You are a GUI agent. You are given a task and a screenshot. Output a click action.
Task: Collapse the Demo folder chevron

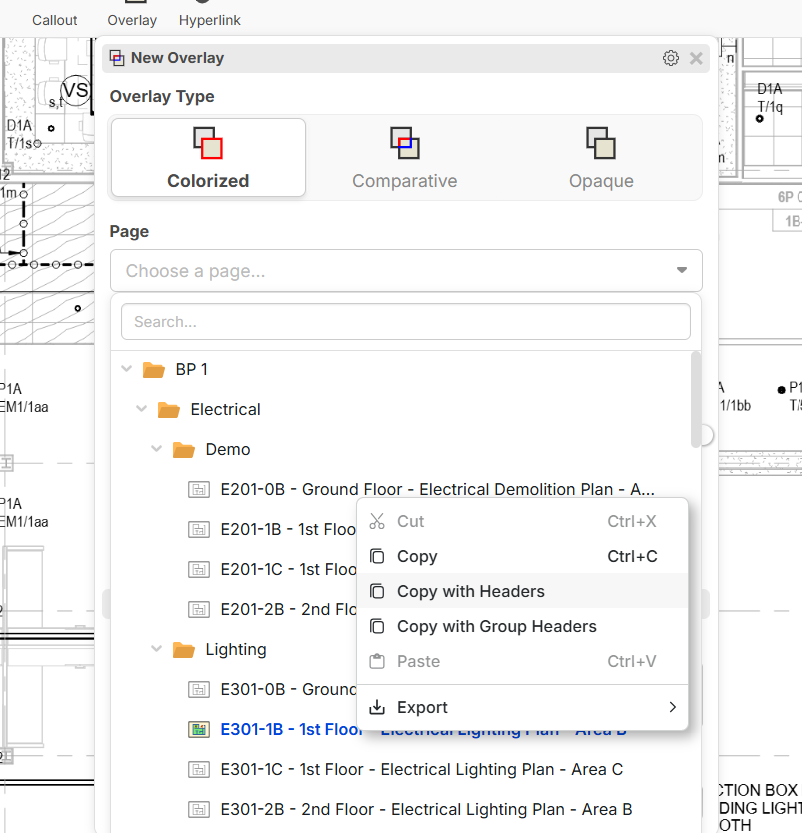(156, 449)
